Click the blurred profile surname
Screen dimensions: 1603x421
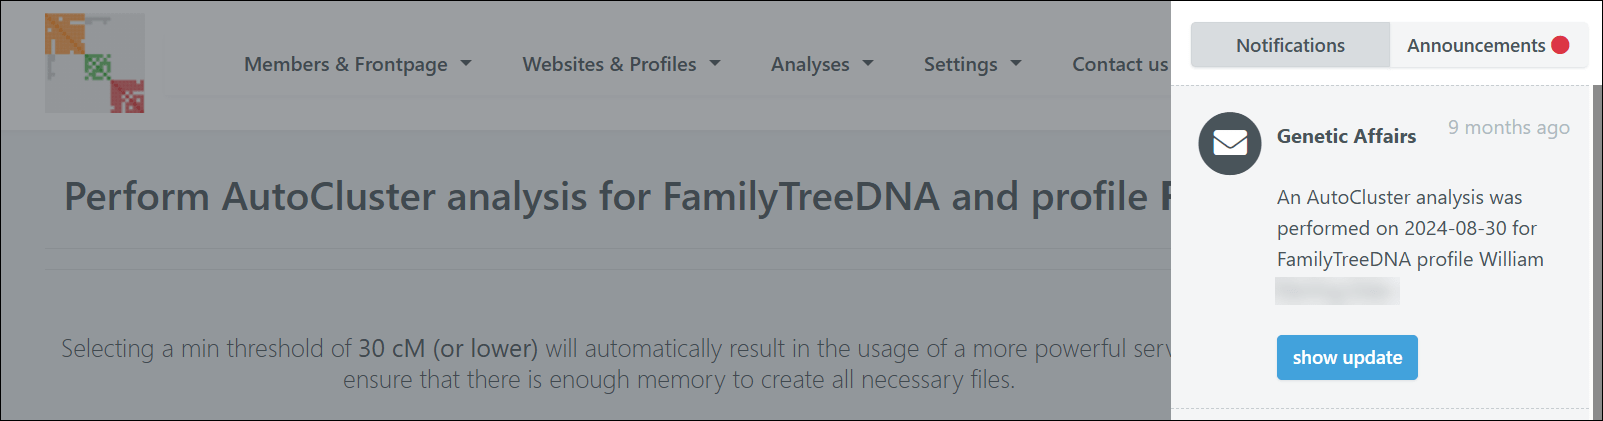click(1337, 291)
